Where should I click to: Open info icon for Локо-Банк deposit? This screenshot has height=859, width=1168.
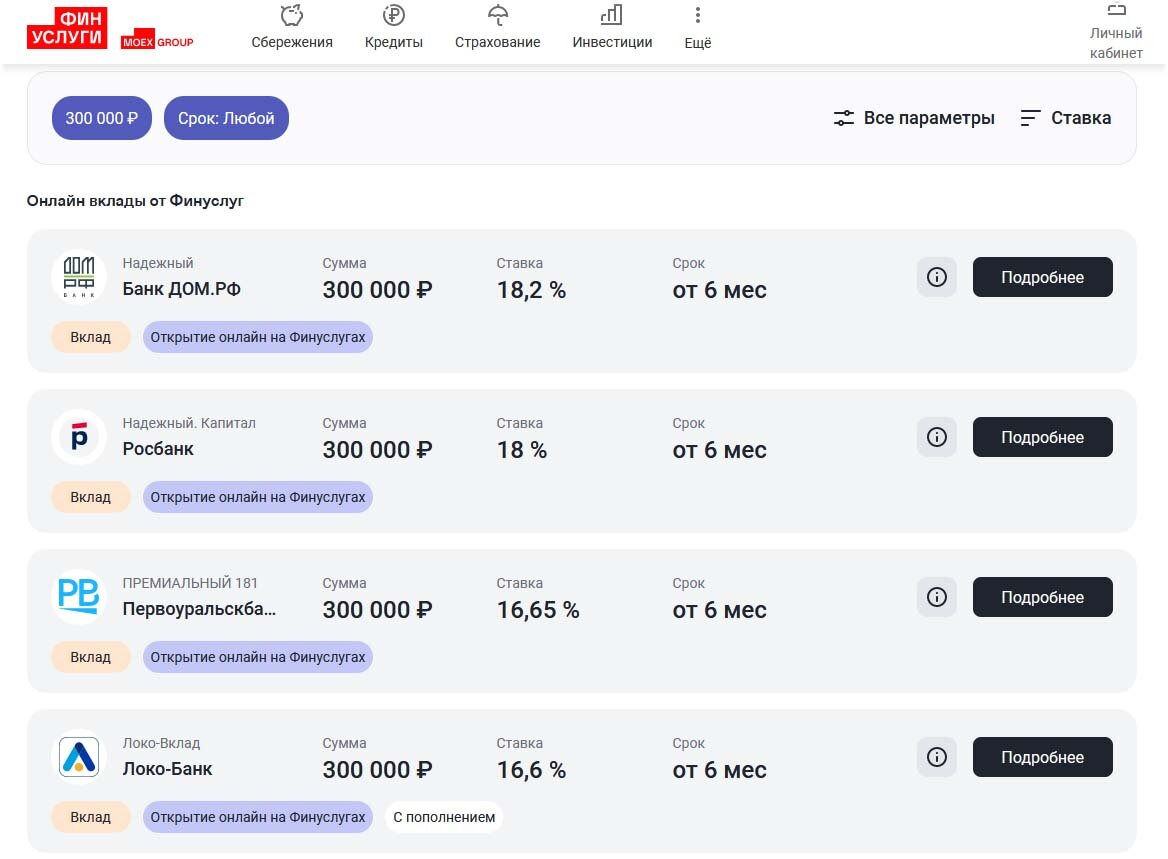click(936, 757)
